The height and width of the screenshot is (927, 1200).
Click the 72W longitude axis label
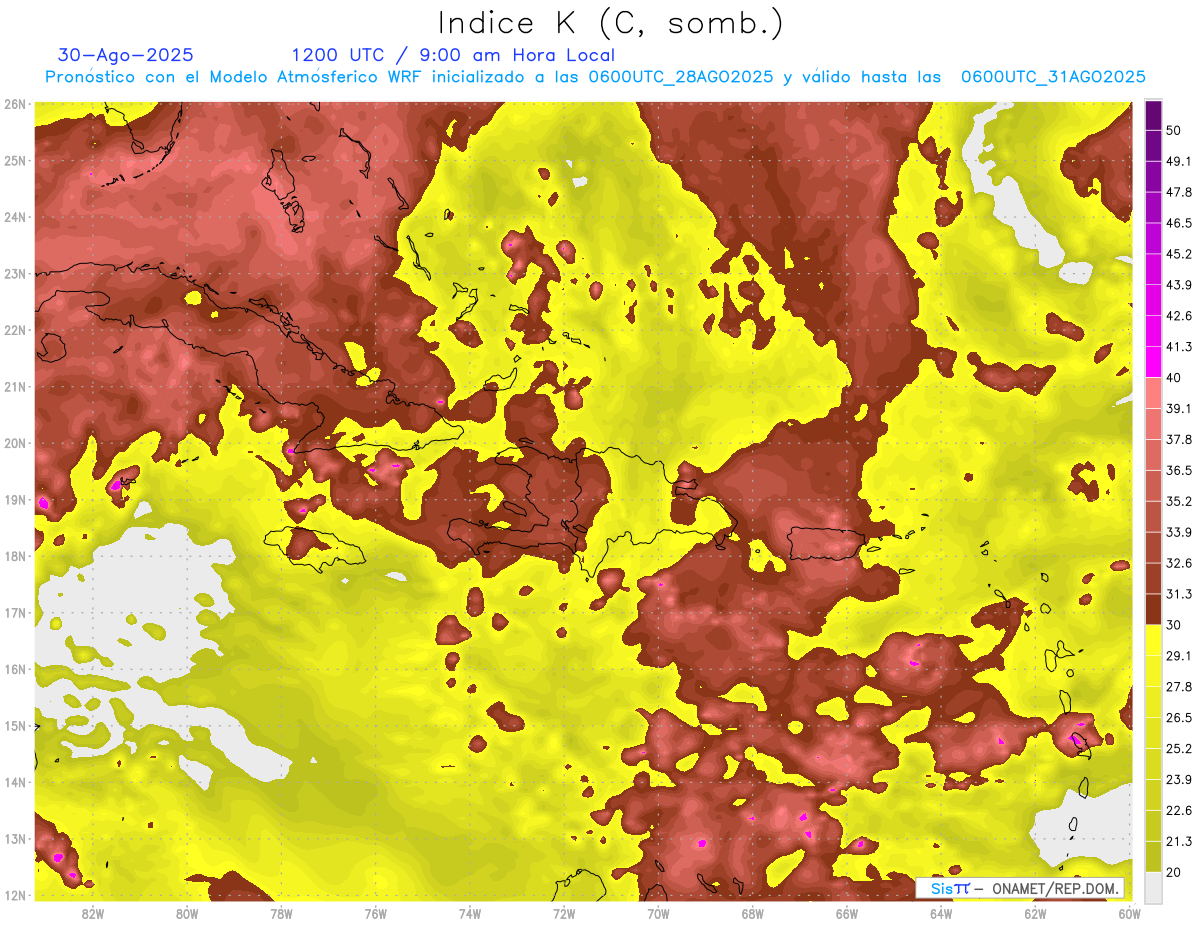[564, 913]
